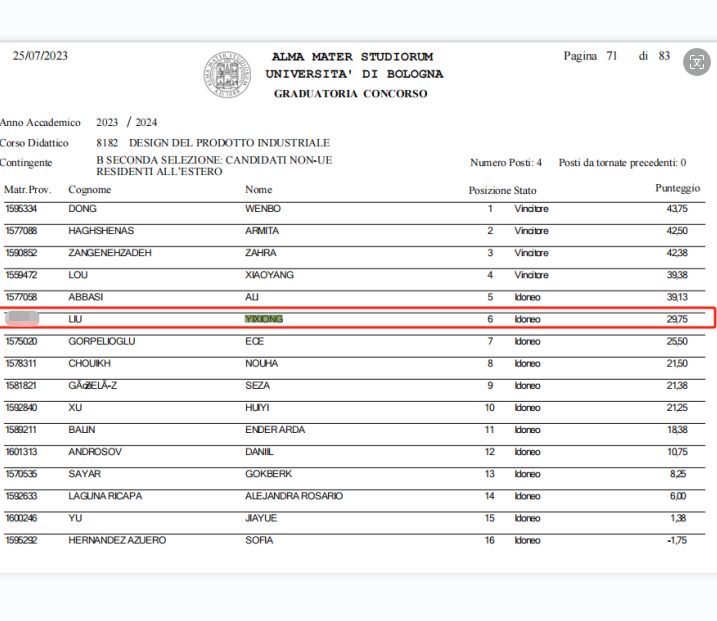Click the DESIGN DEL PRODOTTO INDUSTRIALE course name

click(x=229, y=143)
